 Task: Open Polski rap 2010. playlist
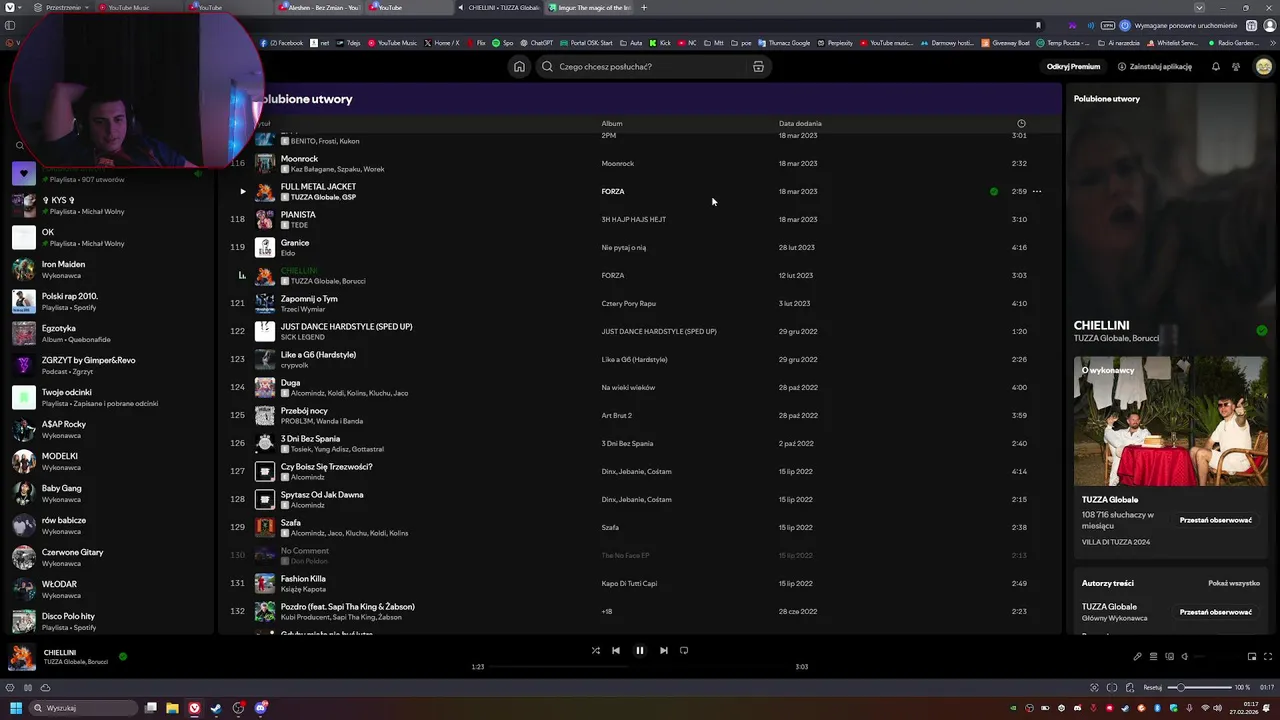(x=108, y=301)
